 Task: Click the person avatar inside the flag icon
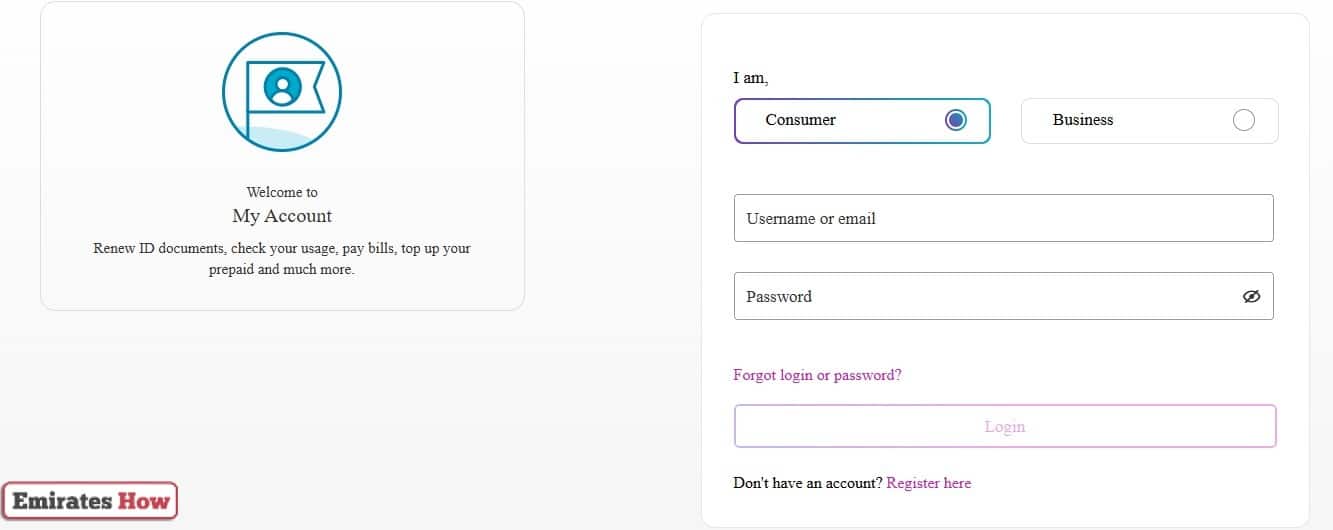coord(283,87)
